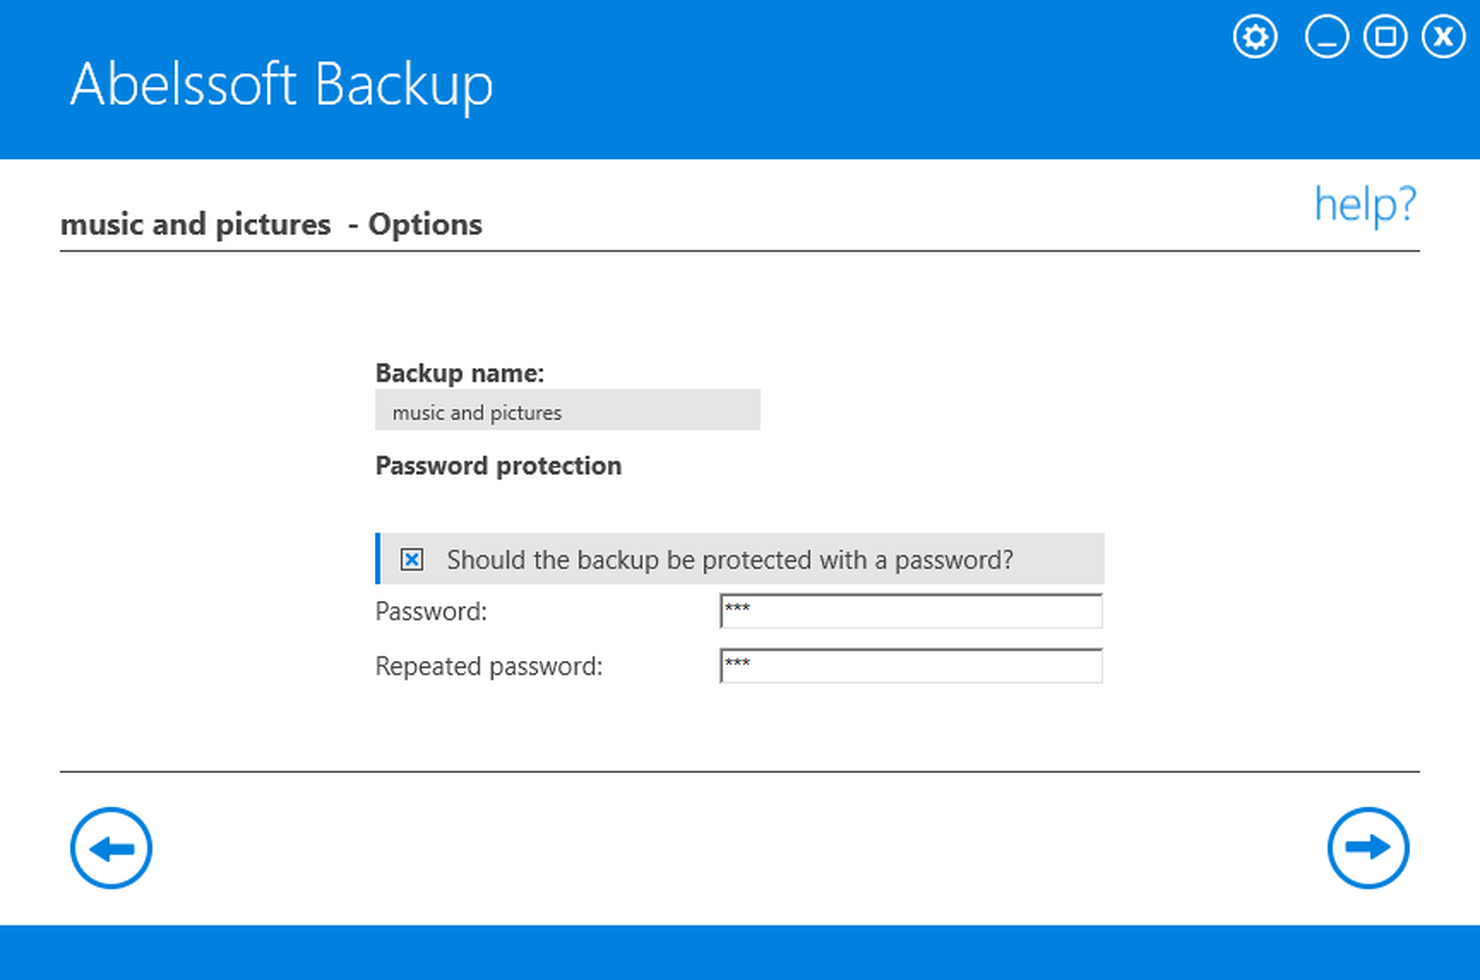Maximize the Abelssoft Backup window
This screenshot has height=980, width=1480.
click(x=1385, y=38)
